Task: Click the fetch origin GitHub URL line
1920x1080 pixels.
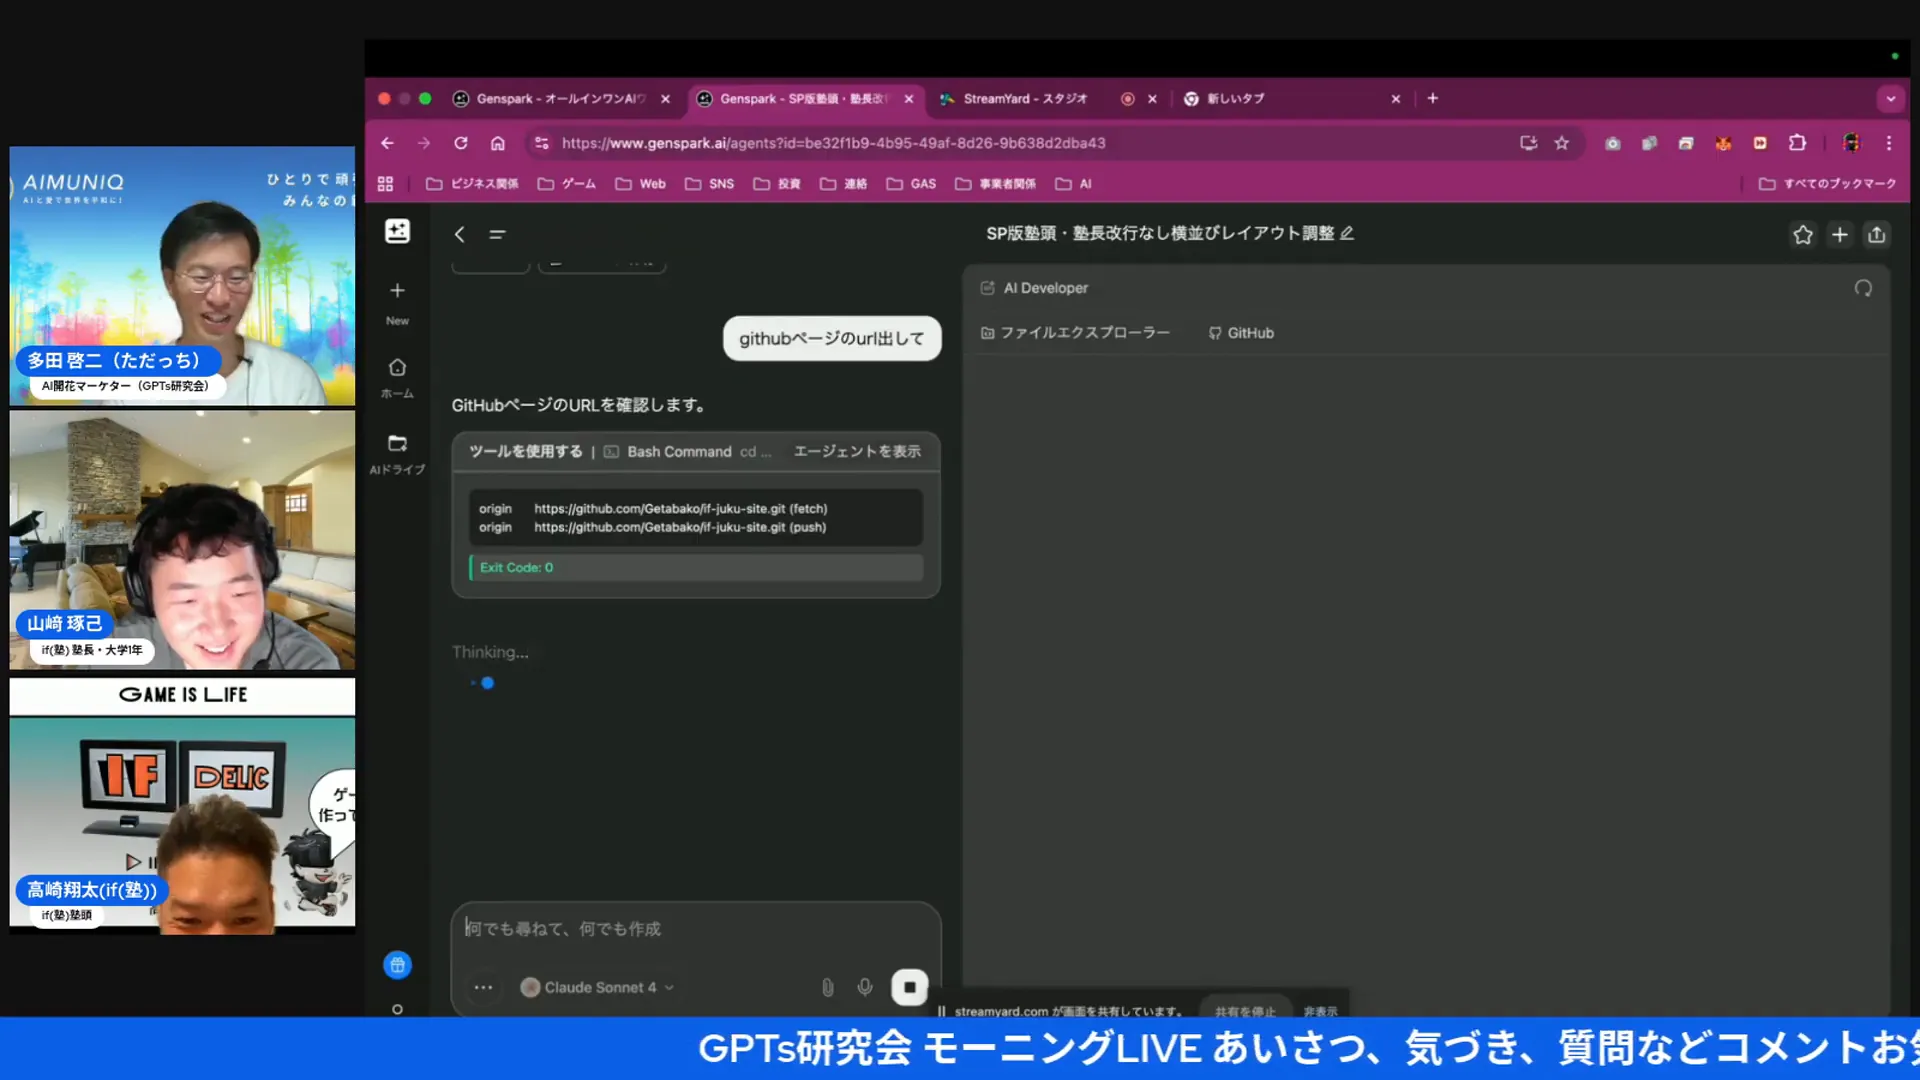Action: 652,509
